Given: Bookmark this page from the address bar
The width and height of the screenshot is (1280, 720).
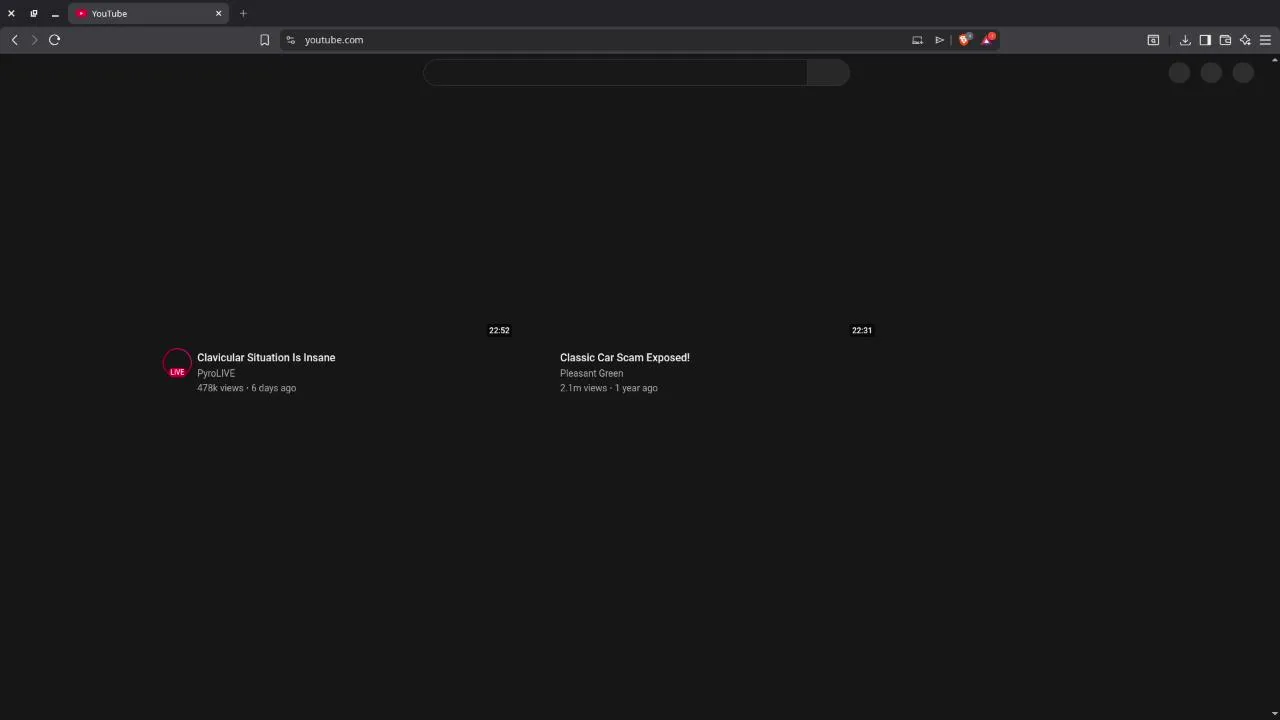Looking at the screenshot, I should pos(265,40).
